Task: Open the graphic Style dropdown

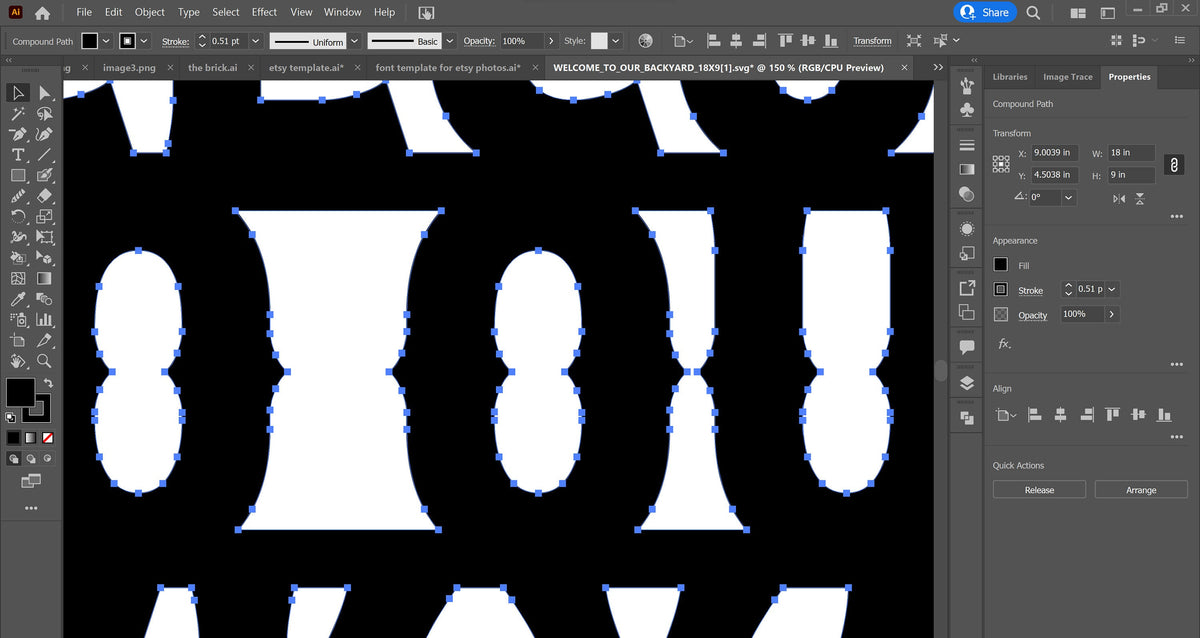Action: coord(615,41)
